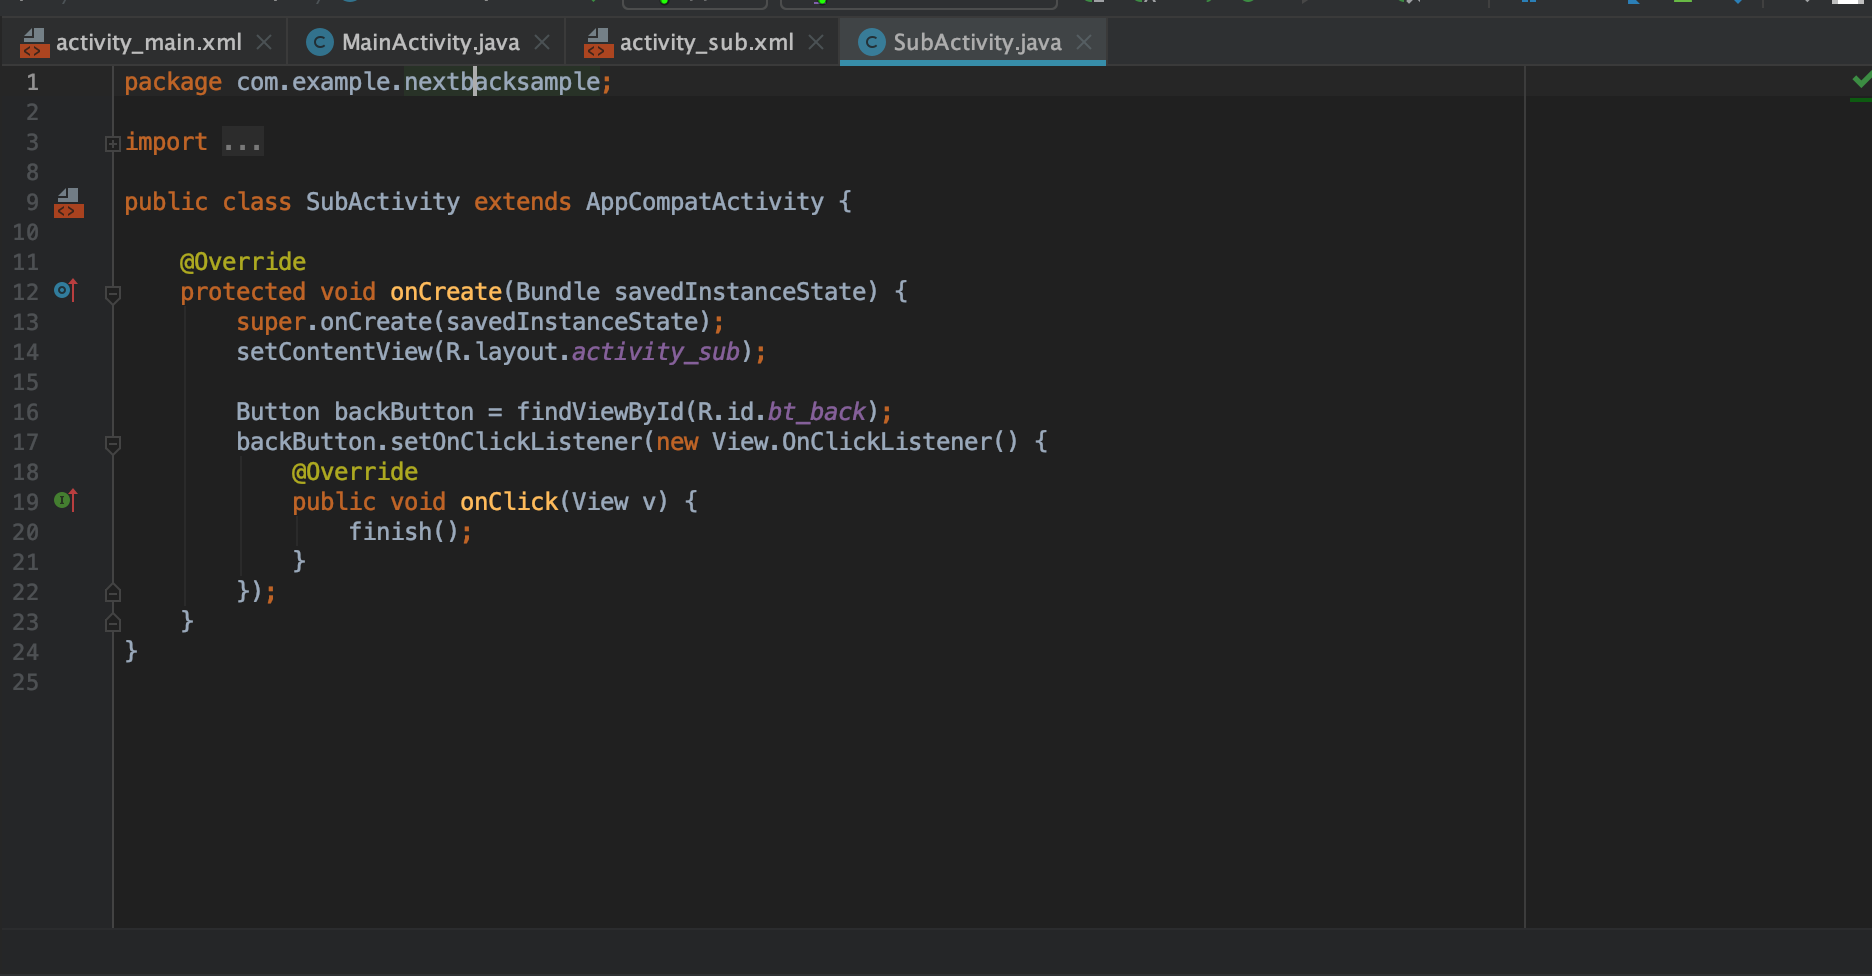The width and height of the screenshot is (1872, 976).
Task: Click the 'onCreate' method name on line 12
Action: coord(446,292)
